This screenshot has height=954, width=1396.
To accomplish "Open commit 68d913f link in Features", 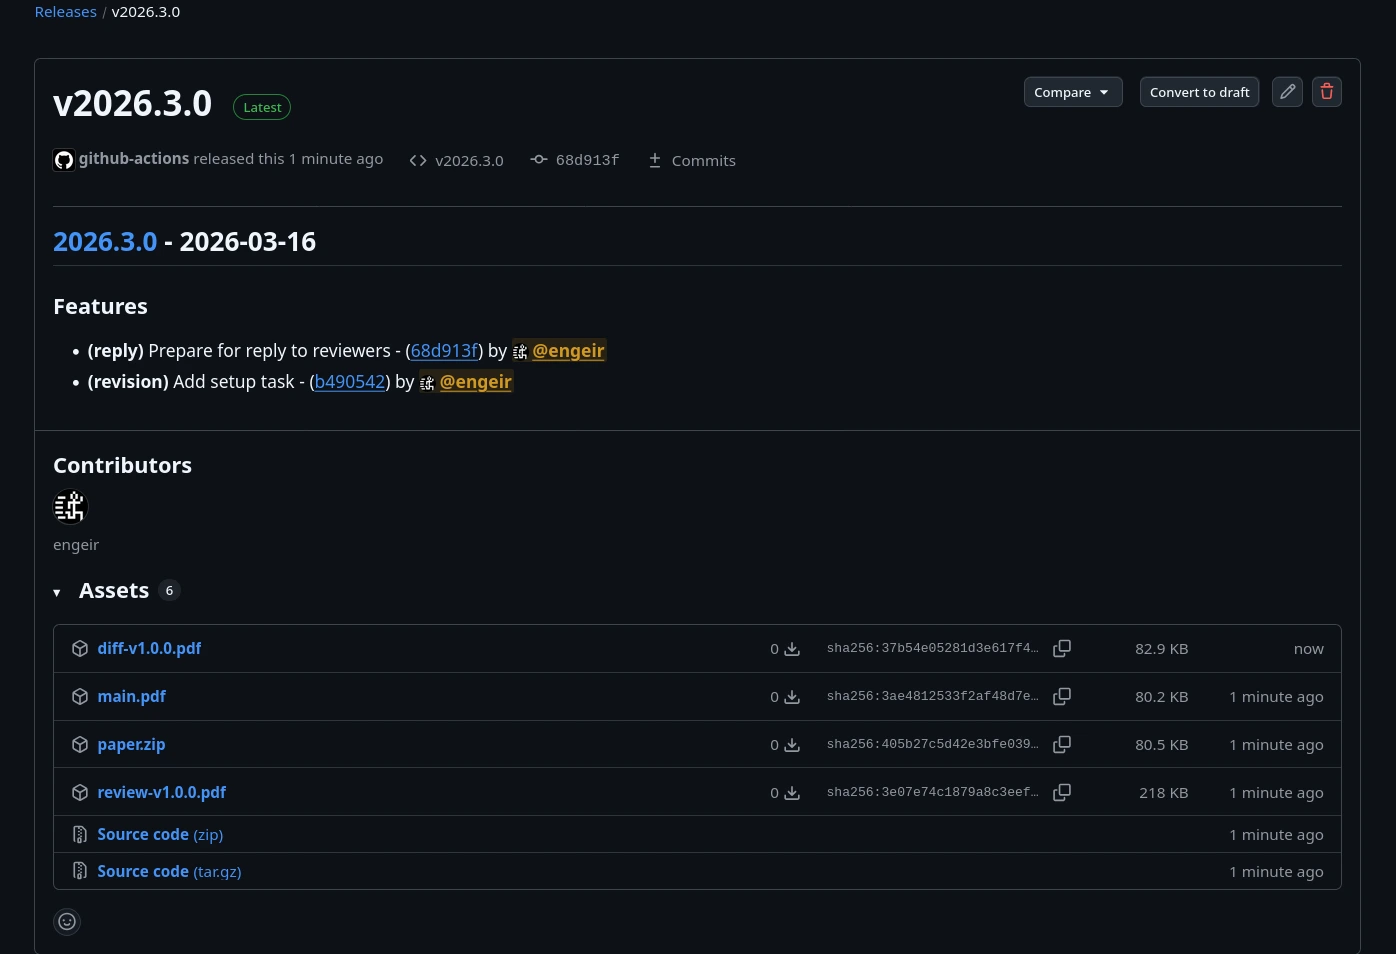I will pos(444,351).
